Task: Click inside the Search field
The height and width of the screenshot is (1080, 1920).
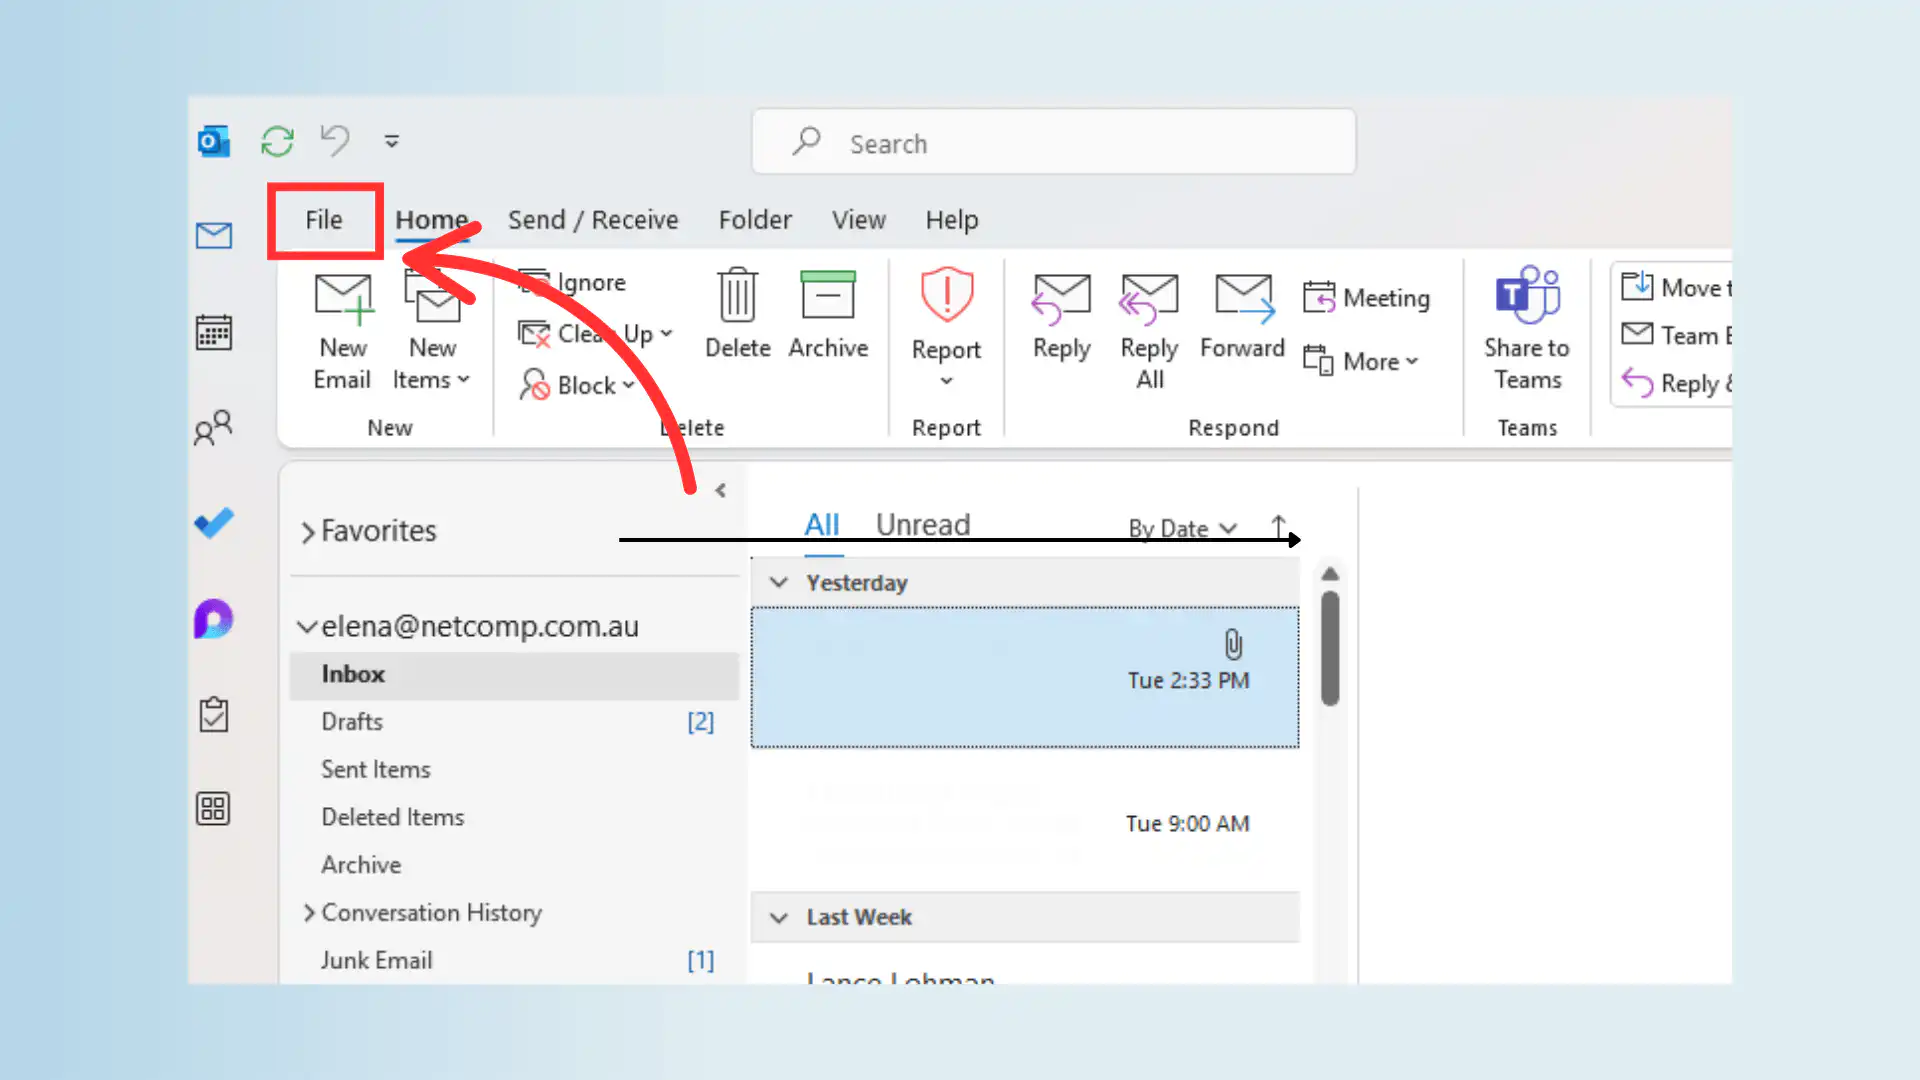Action: [x=1052, y=142]
